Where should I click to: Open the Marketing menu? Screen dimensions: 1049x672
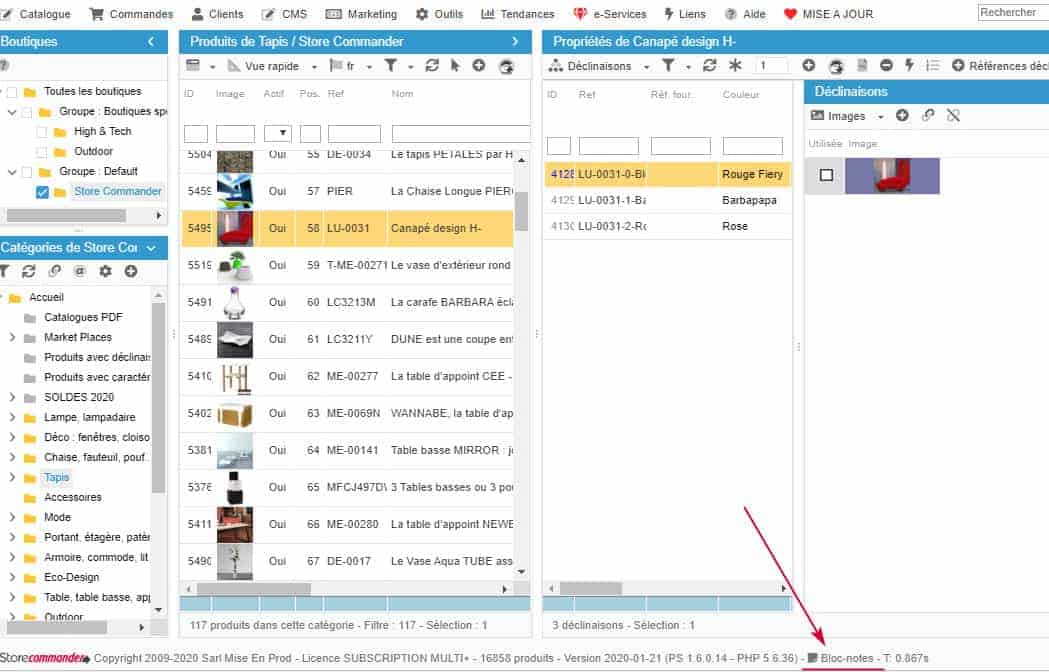pyautogui.click(x=363, y=14)
